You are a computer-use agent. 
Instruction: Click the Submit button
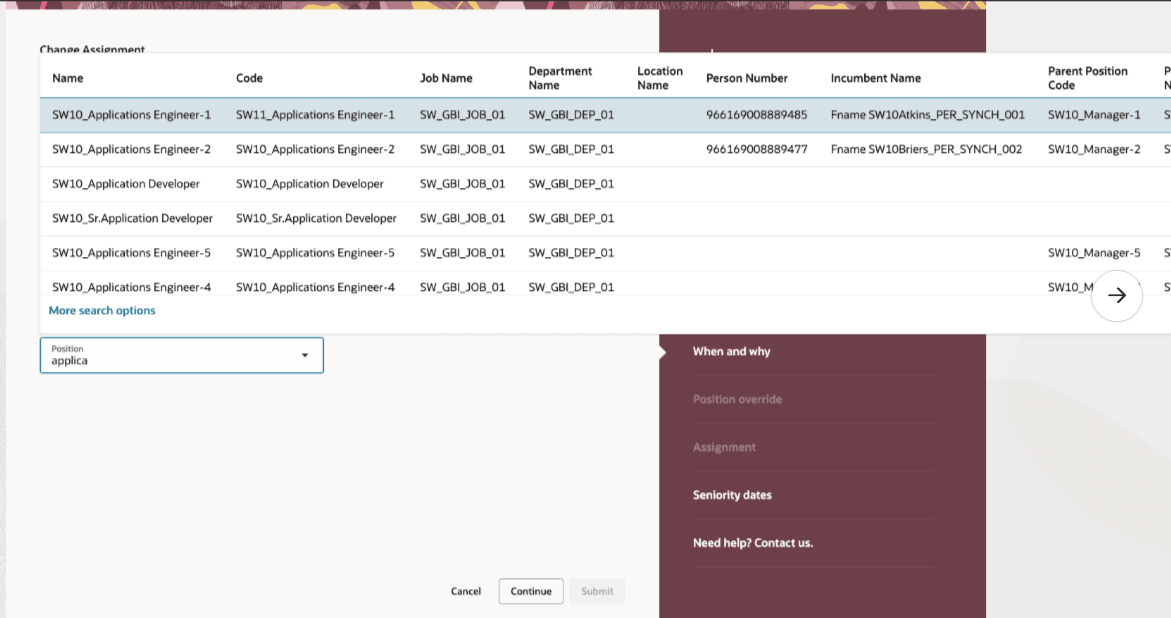click(x=597, y=591)
